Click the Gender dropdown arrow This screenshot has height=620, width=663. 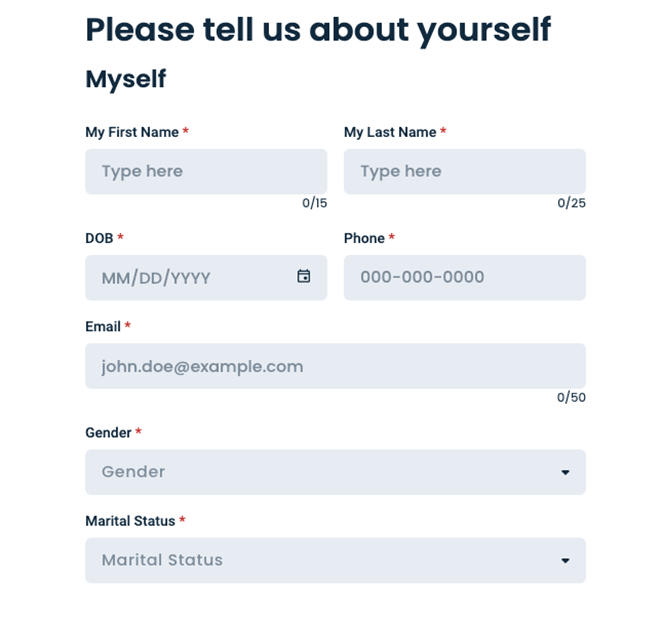565,472
